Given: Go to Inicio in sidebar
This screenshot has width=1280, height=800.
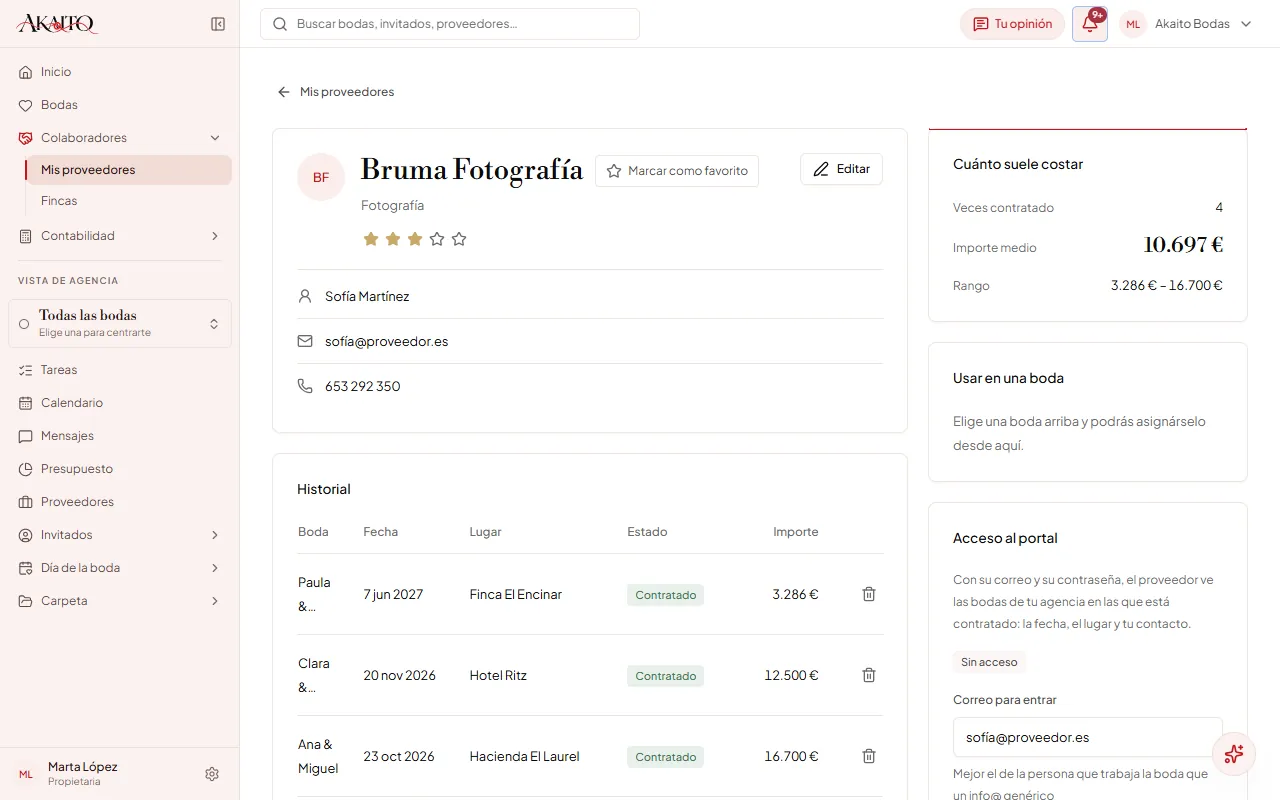Looking at the screenshot, I should coord(120,72).
